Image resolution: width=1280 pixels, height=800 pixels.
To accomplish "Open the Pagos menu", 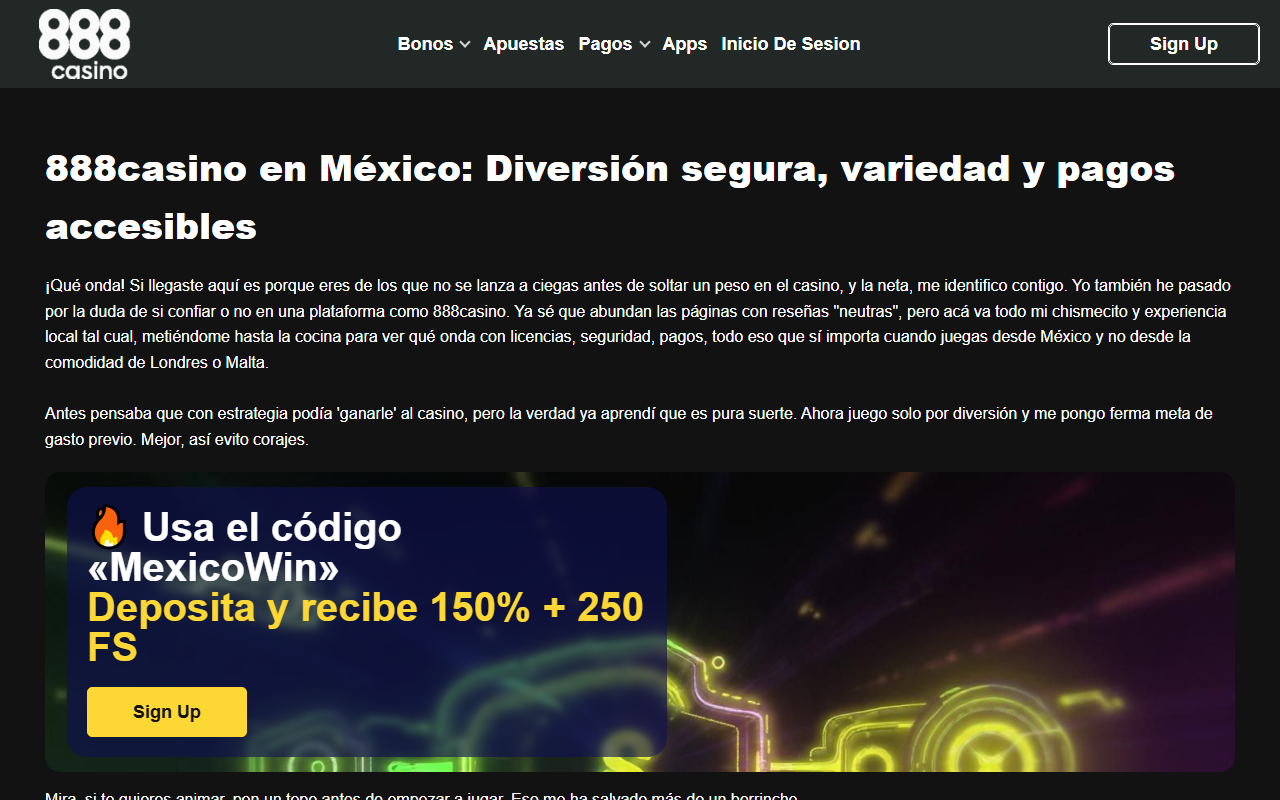I will 605,44.
